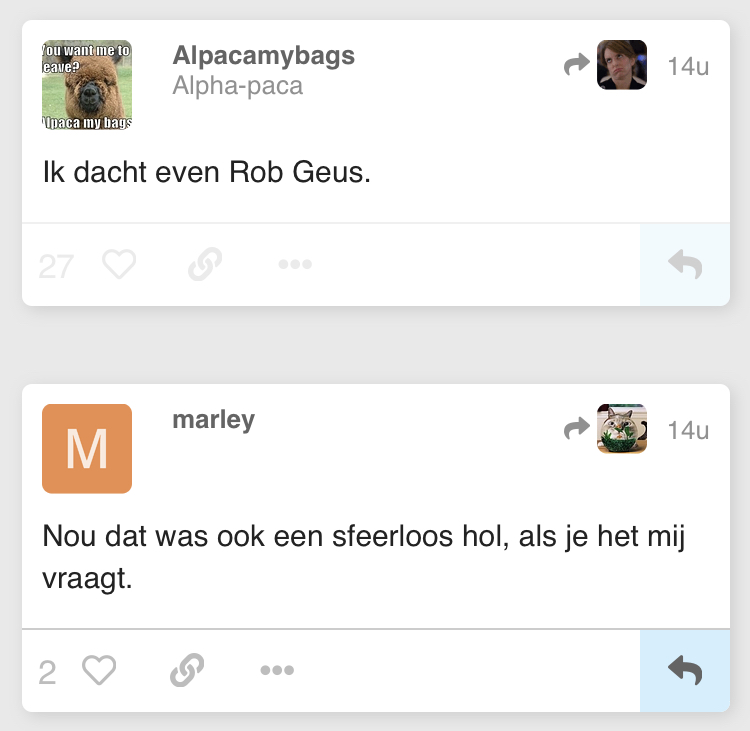
Task: Click the forward arrow in marley's comment header
Action: point(576,428)
